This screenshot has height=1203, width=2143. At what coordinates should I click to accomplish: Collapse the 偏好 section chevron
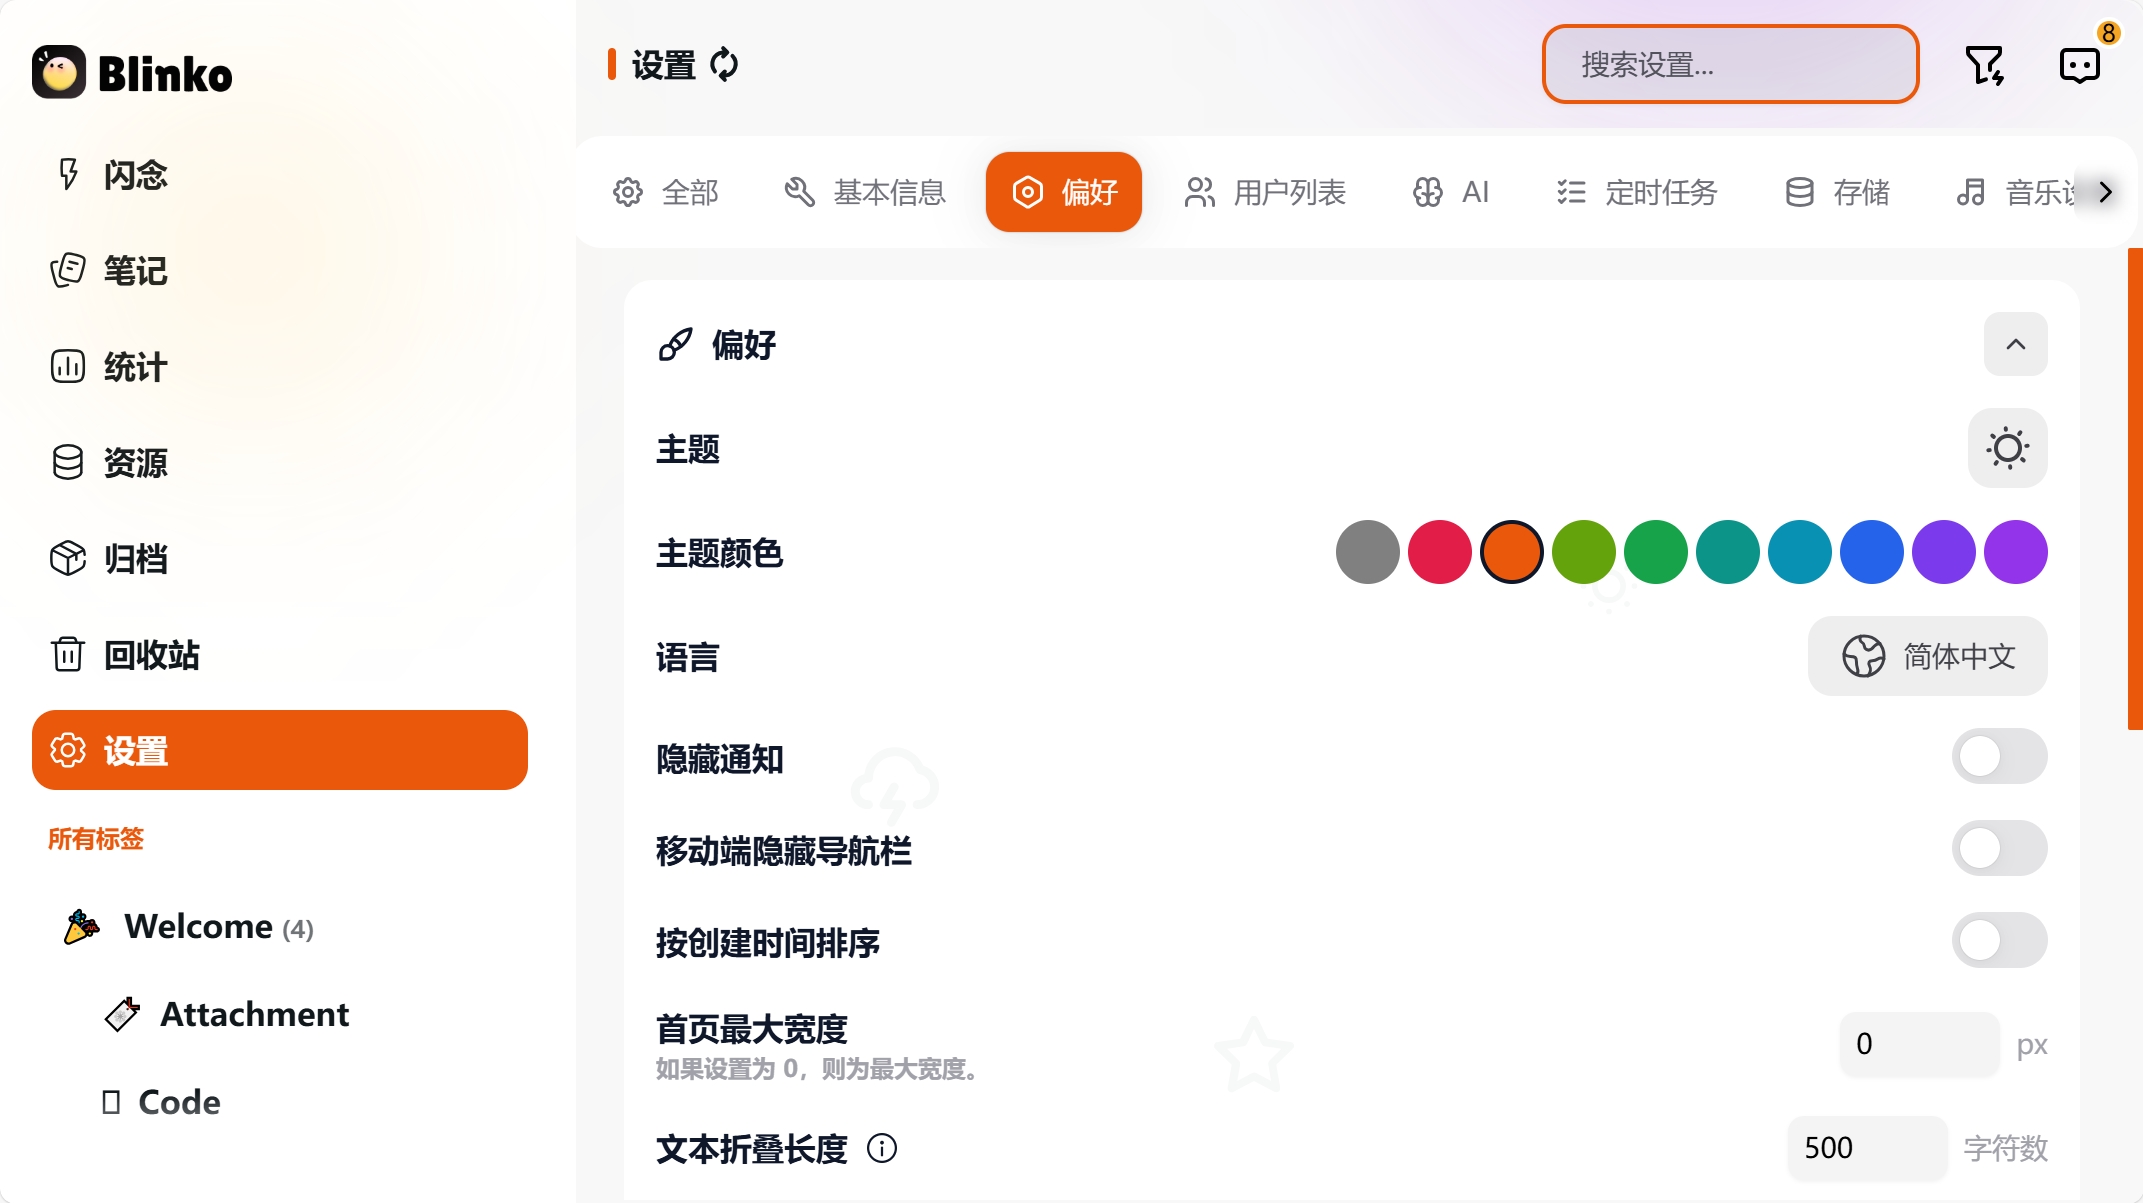click(x=2016, y=344)
